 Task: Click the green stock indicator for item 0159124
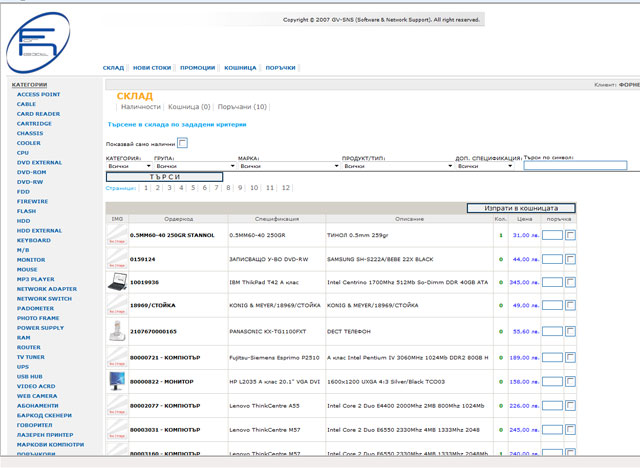pos(501,259)
